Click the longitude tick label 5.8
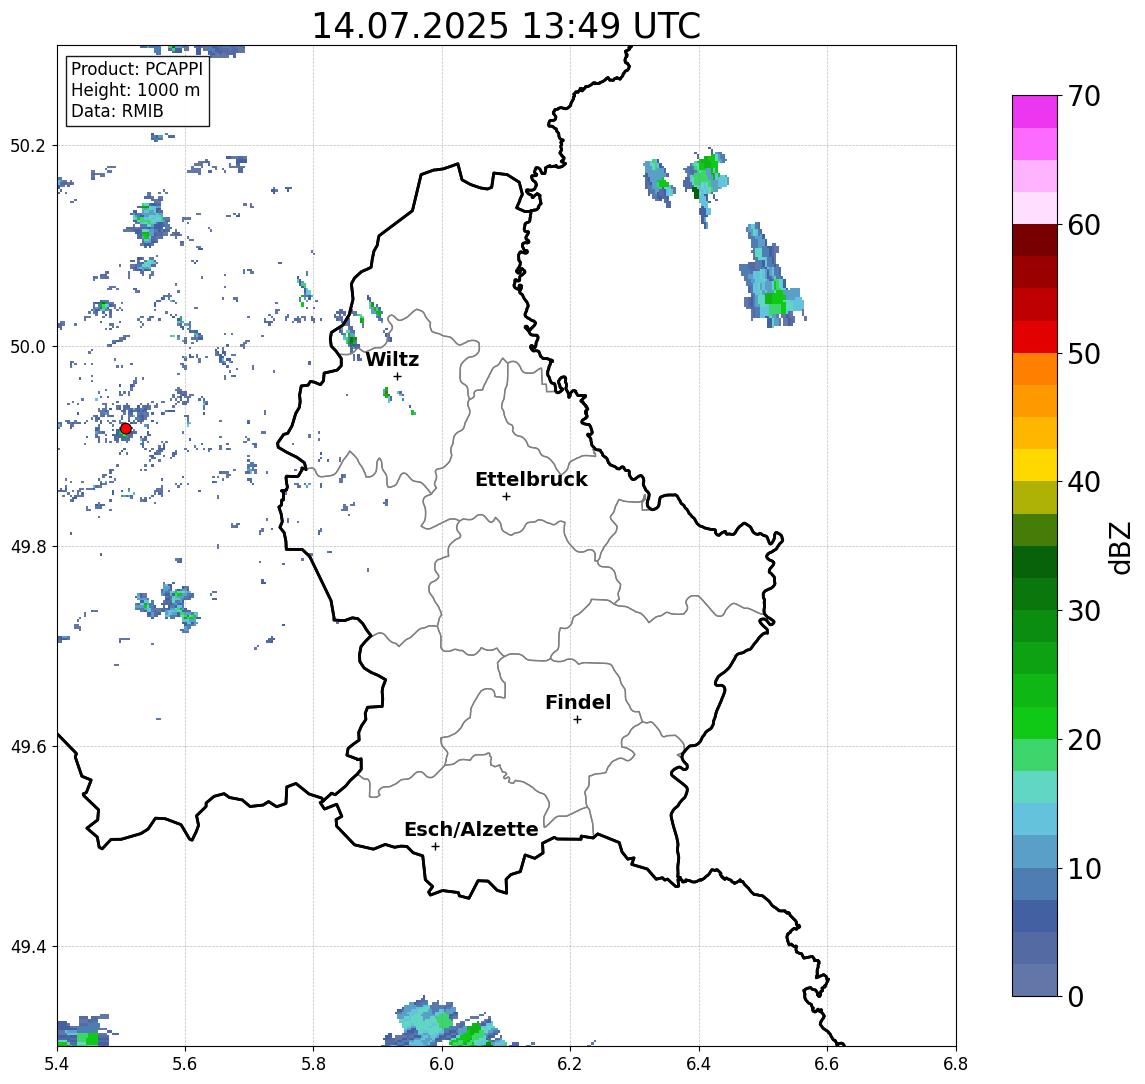 pos(313,1064)
